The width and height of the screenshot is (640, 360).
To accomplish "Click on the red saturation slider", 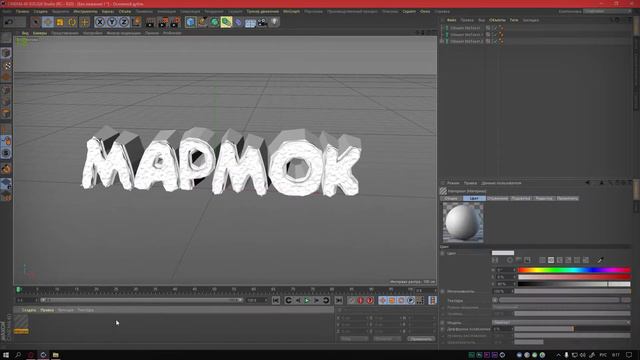I will coord(574,277).
